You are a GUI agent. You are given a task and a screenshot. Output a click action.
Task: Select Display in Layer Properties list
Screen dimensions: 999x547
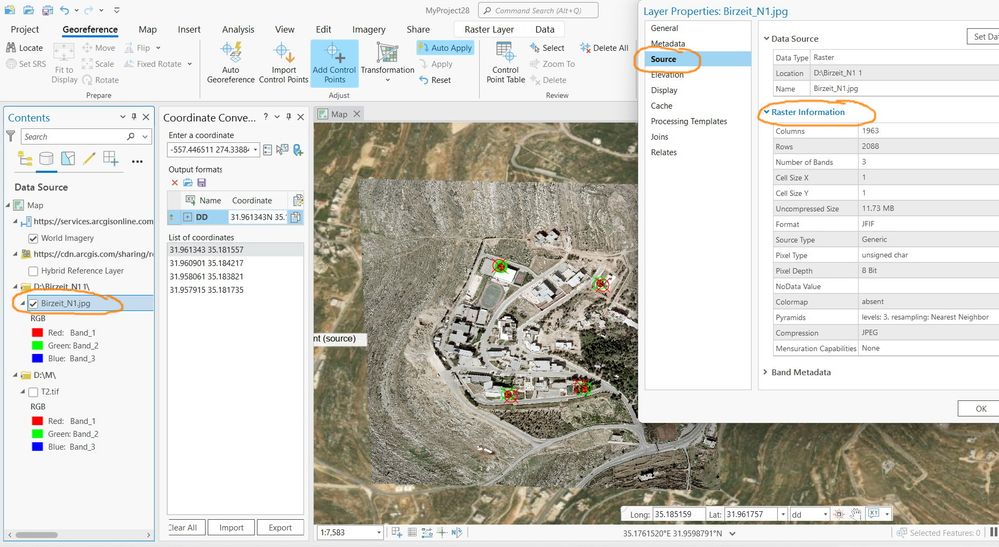(x=664, y=90)
